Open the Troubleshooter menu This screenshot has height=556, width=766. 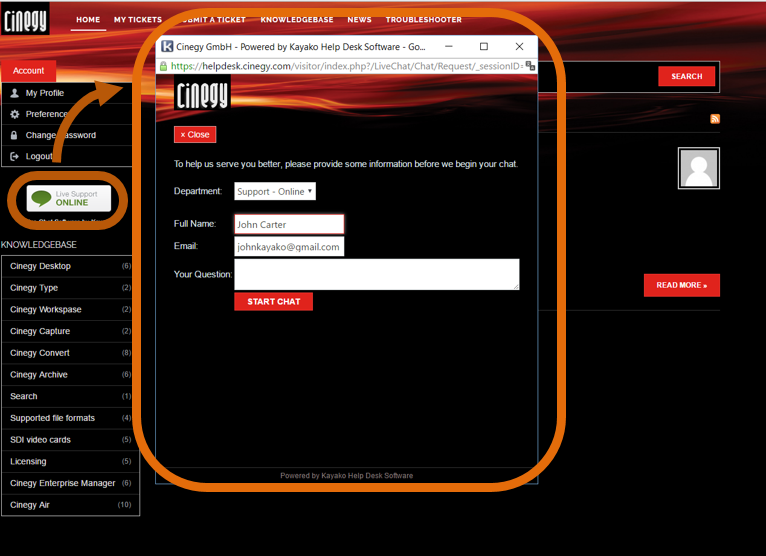(x=424, y=20)
